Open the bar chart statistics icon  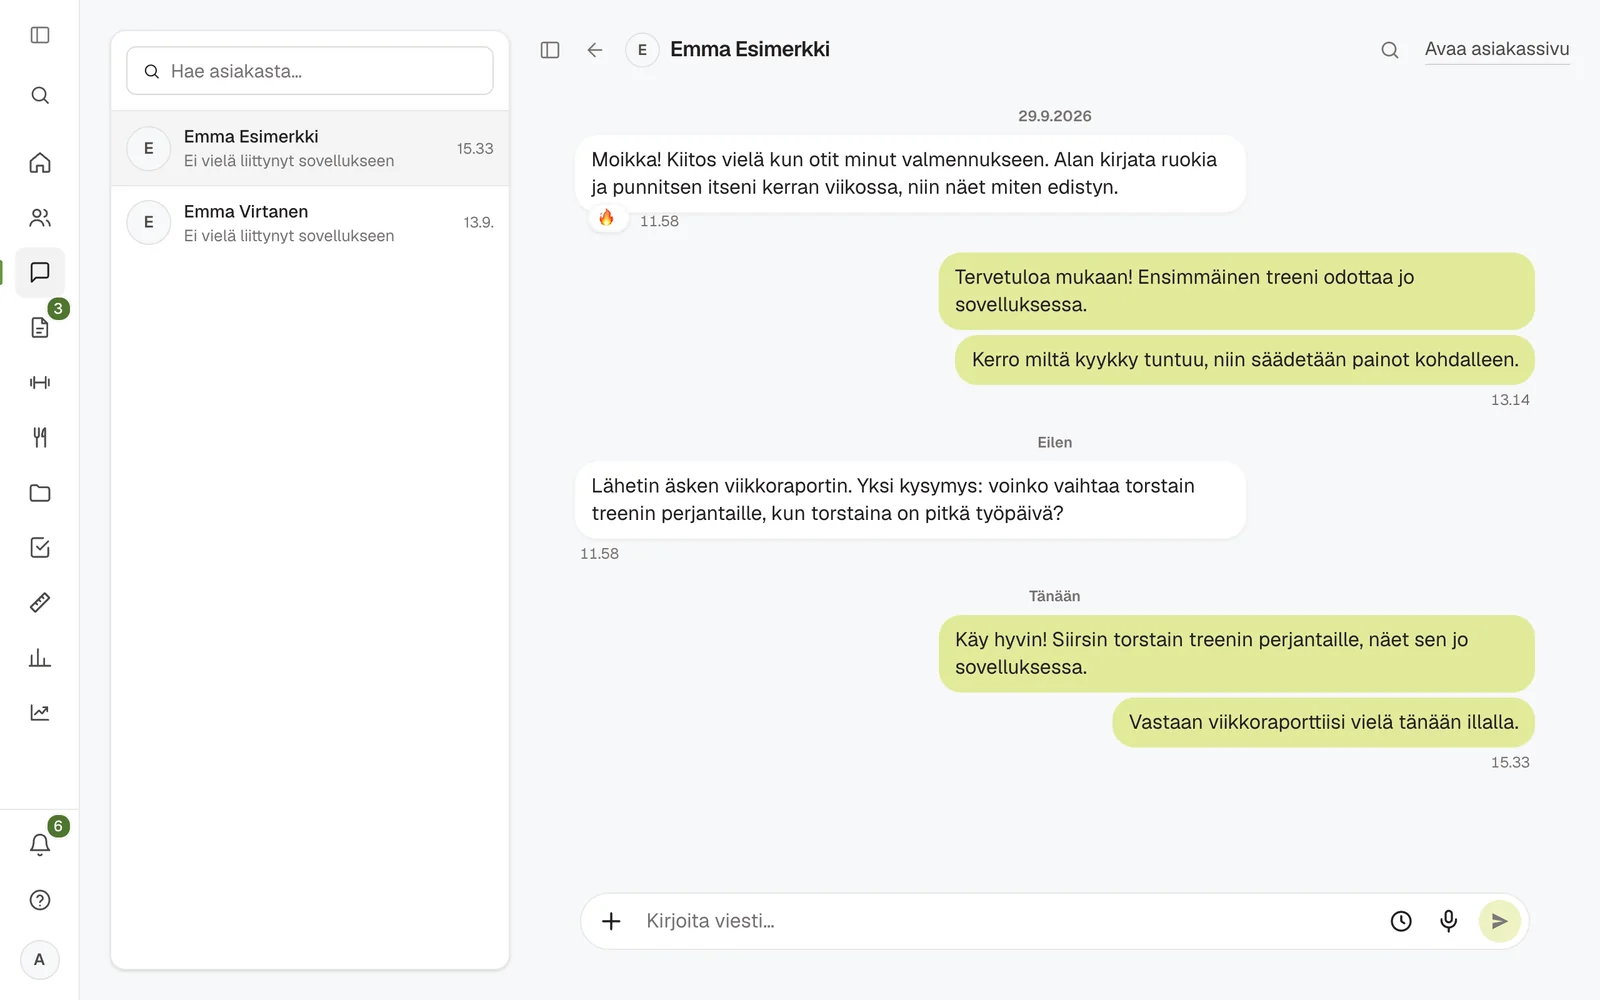coord(40,657)
